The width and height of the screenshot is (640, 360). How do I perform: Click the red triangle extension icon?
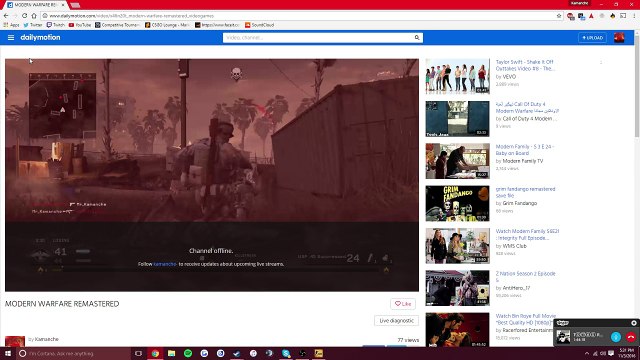[x=591, y=16]
